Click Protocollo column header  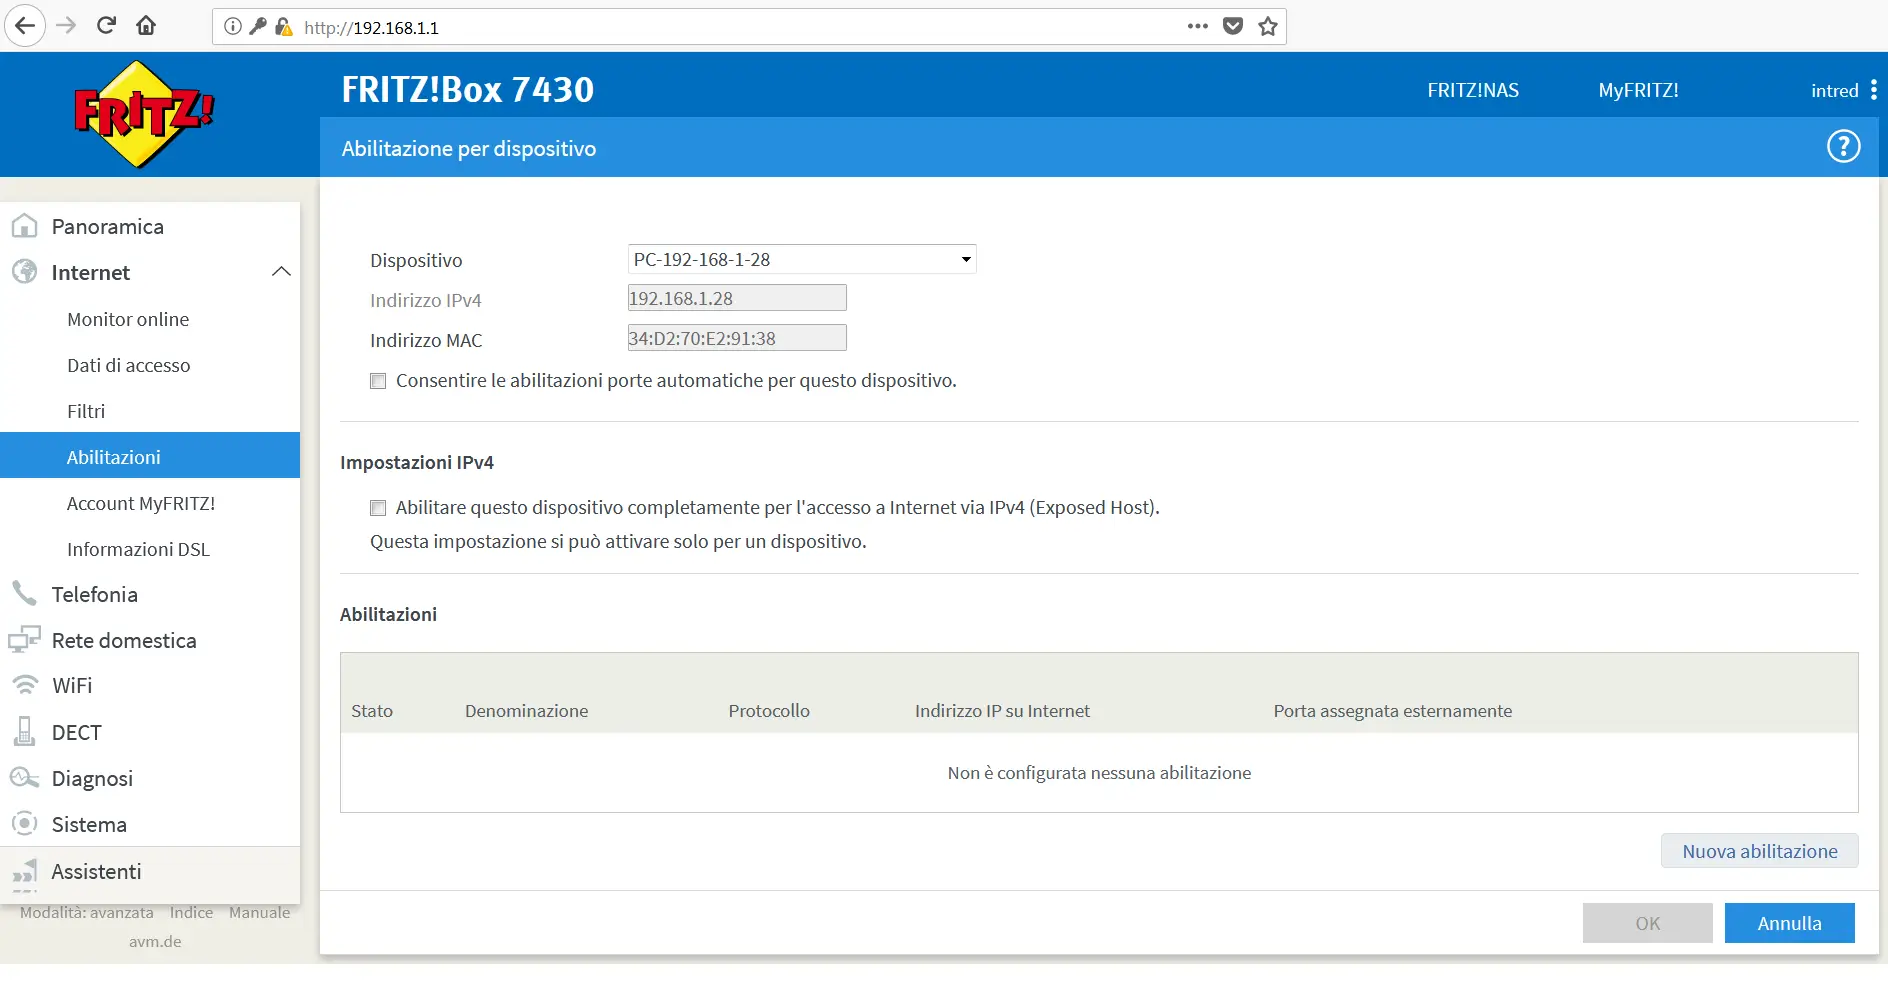pyautogui.click(x=769, y=711)
